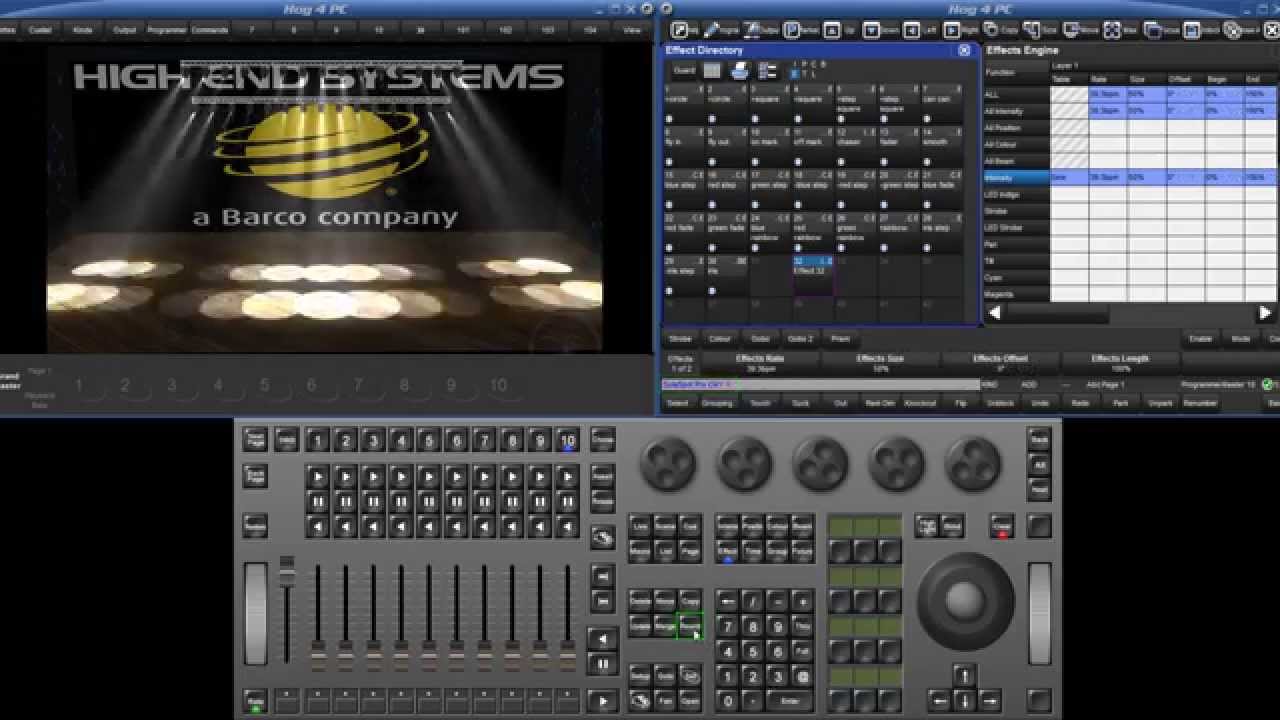Image resolution: width=1280 pixels, height=720 pixels.
Task: Click the Up window toolbar icon
Action: [x=840, y=31]
